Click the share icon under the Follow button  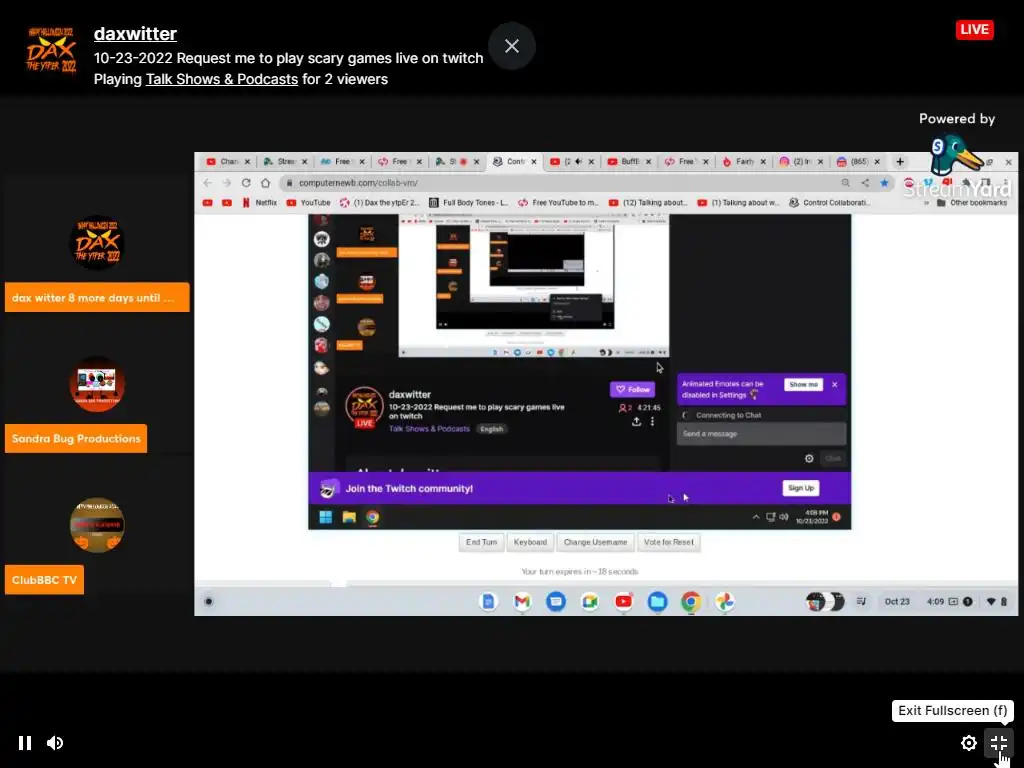636,422
